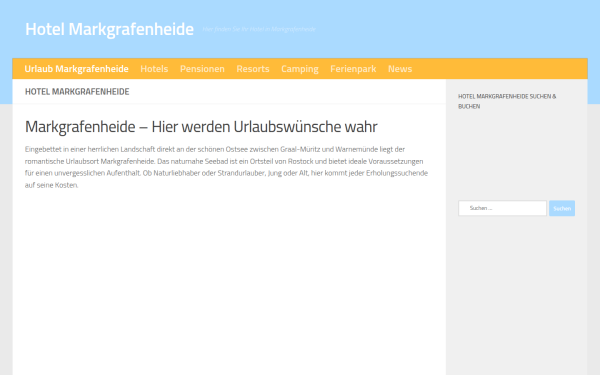Open the News menu item
Viewport: 600px width, 375px height.
[400, 69]
